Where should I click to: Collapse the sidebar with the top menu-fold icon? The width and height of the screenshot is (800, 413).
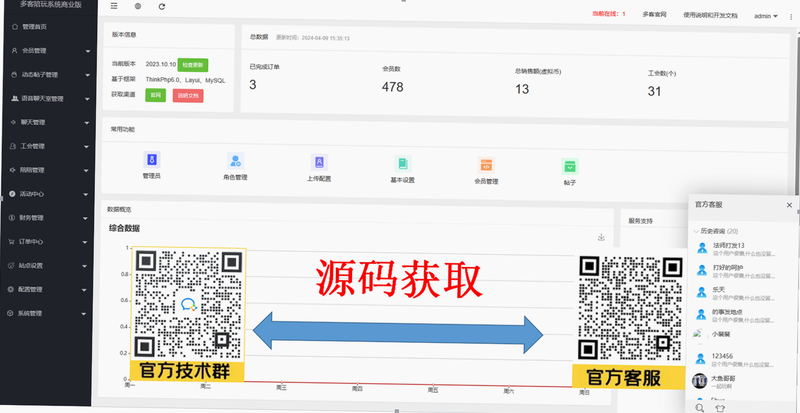tap(114, 6)
